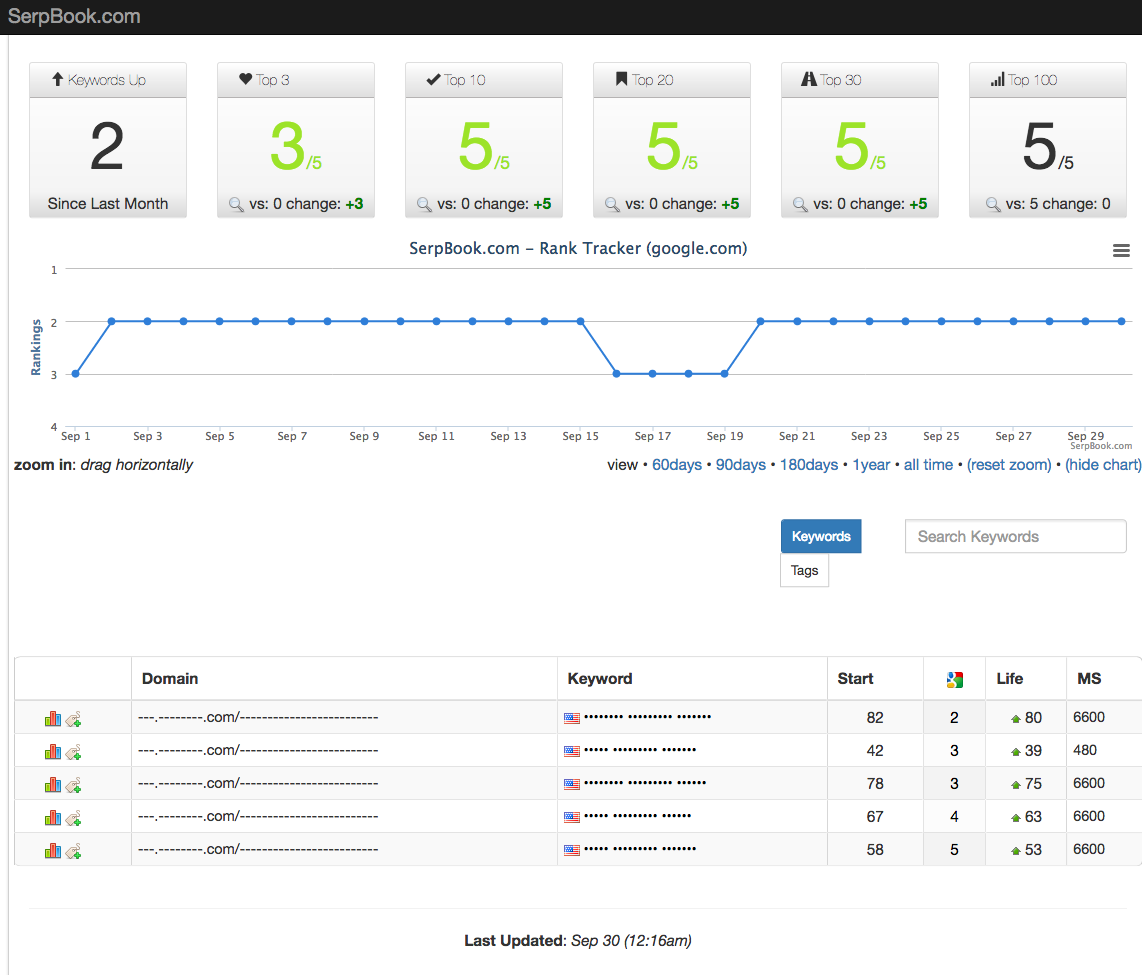Click US flag in row with Start 58
The height and width of the screenshot is (975, 1142).
[572, 850]
